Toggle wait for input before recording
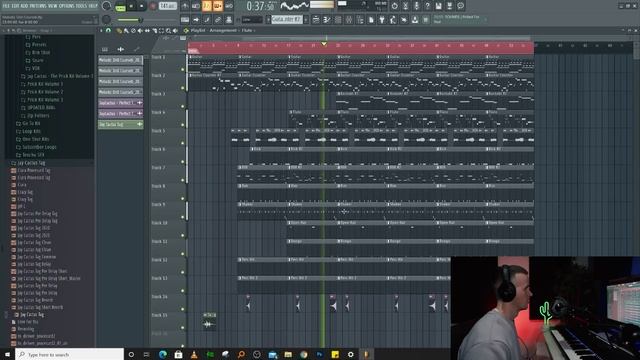 (196, 6)
